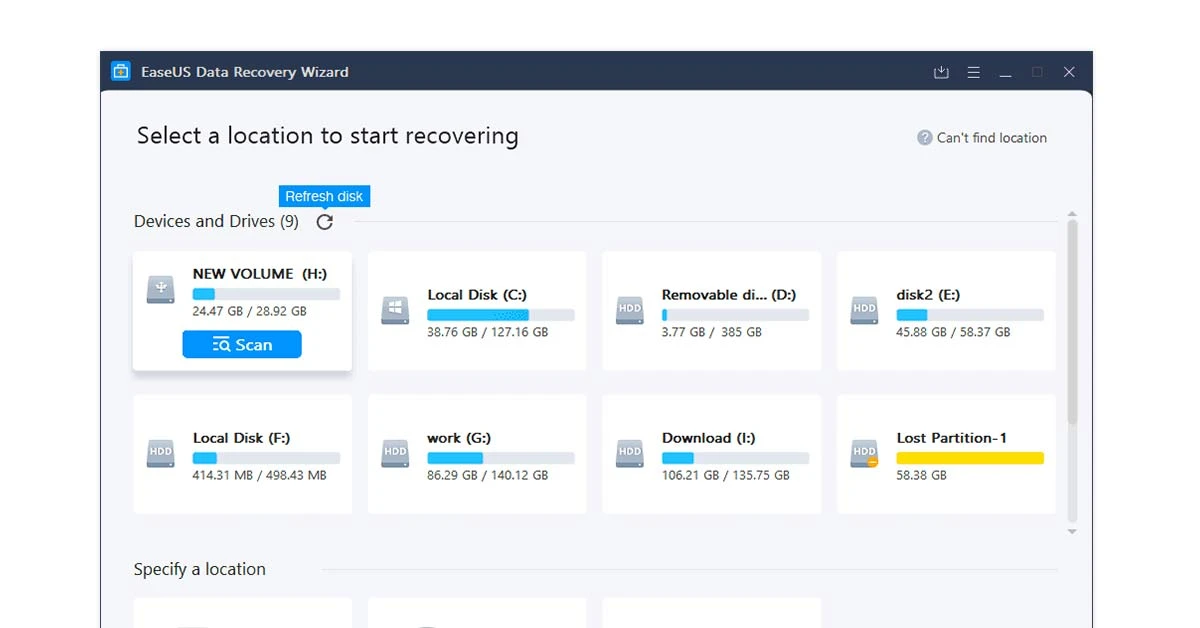Click the Windows icon on Local Disk (C:)
This screenshot has width=1200, height=628.
coord(394,311)
